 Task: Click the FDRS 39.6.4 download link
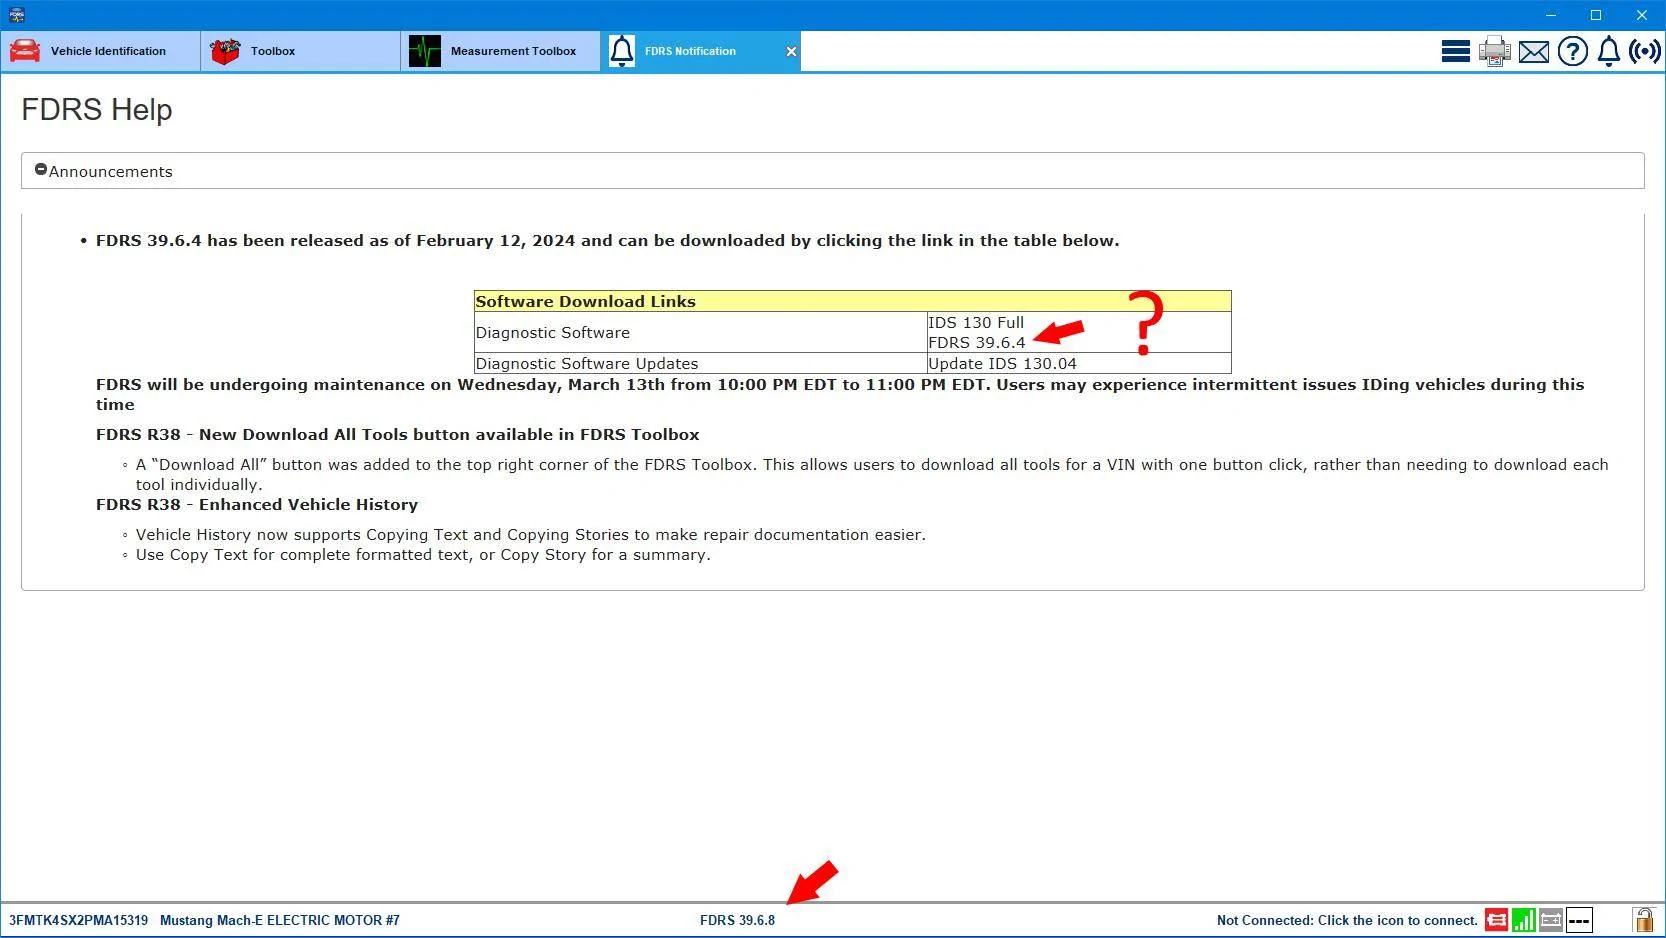(x=977, y=343)
